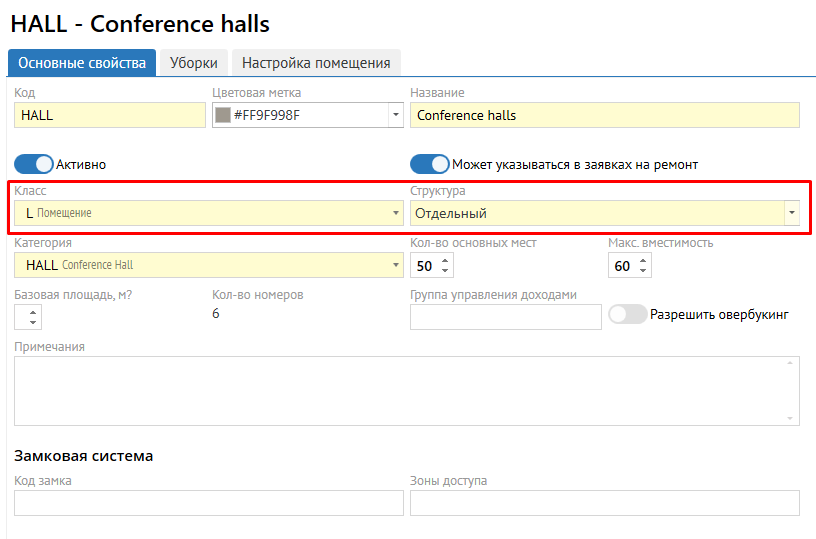Disable Может указываться в заявках на ремонт switch
Screen dimensions: 816x539
(x=430, y=164)
